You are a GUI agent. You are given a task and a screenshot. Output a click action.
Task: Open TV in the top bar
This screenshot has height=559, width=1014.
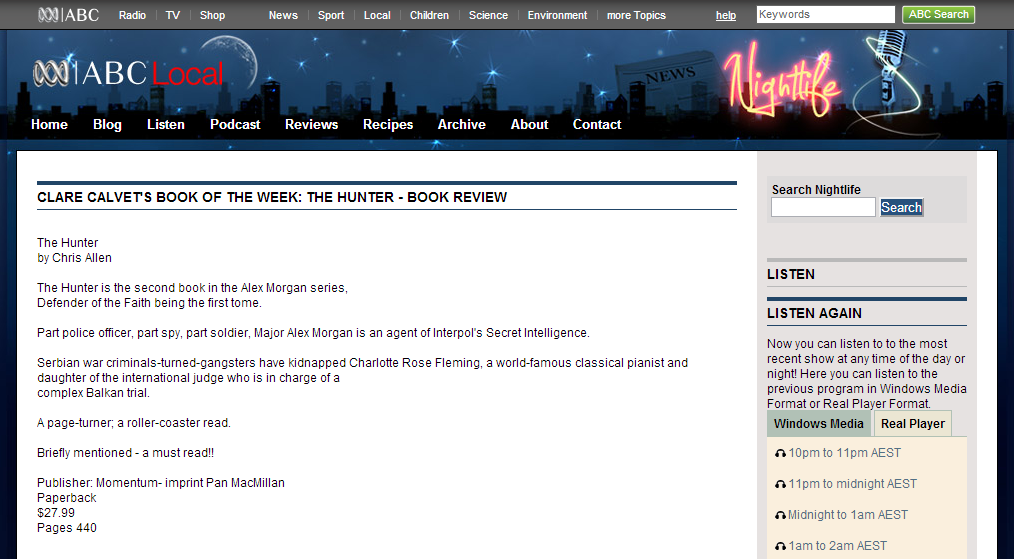(x=173, y=15)
